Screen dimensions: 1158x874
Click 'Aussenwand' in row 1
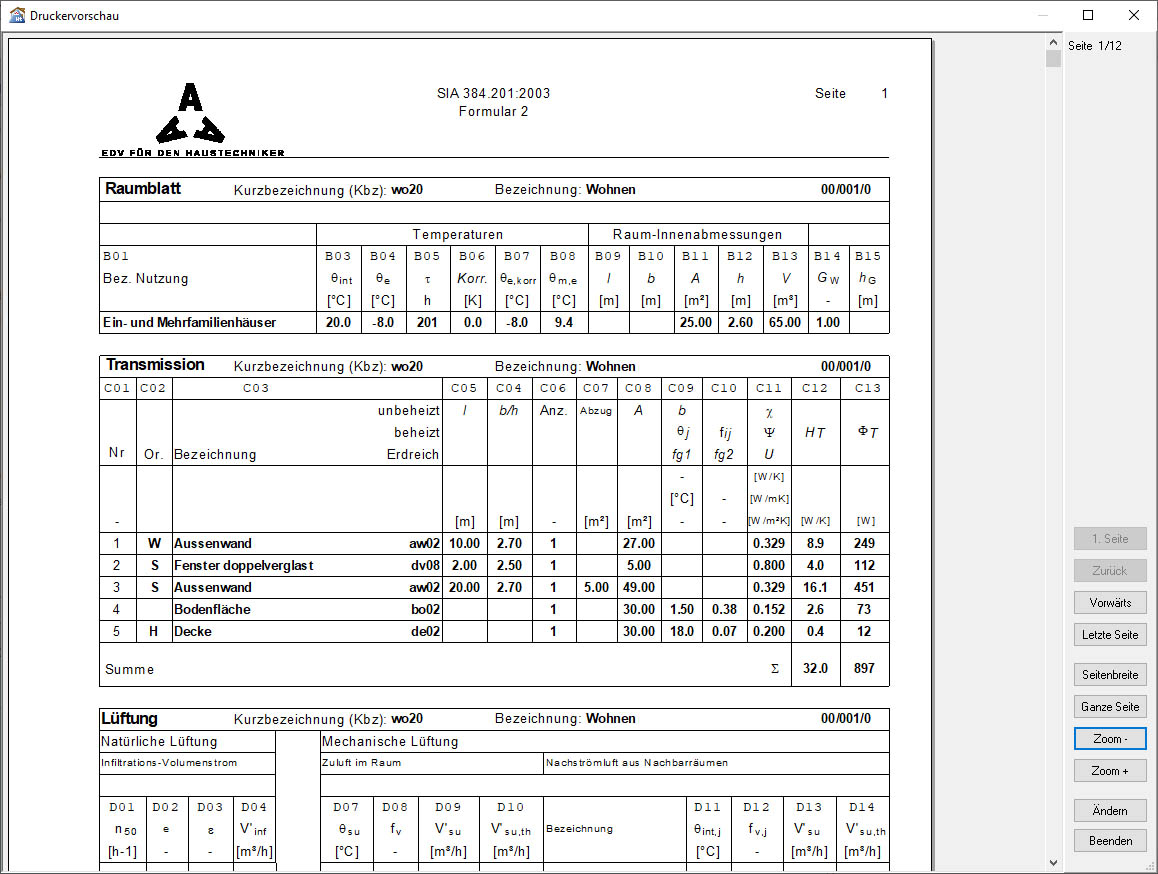click(x=213, y=544)
